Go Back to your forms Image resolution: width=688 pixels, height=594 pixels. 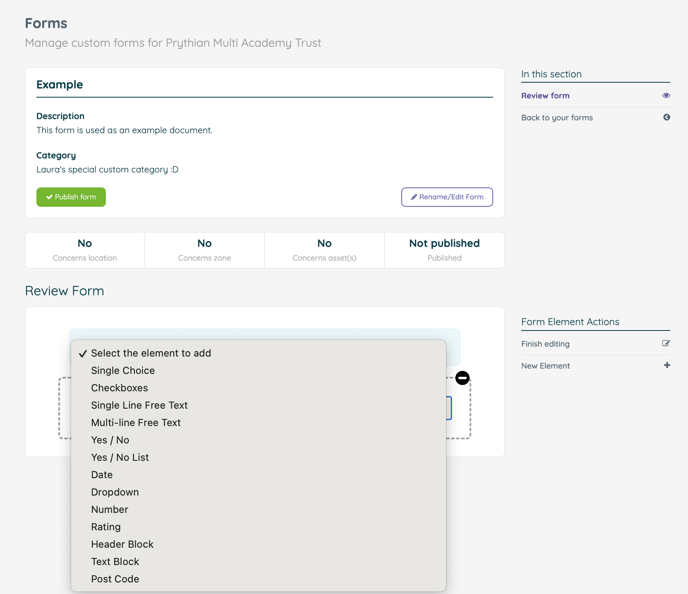(557, 118)
